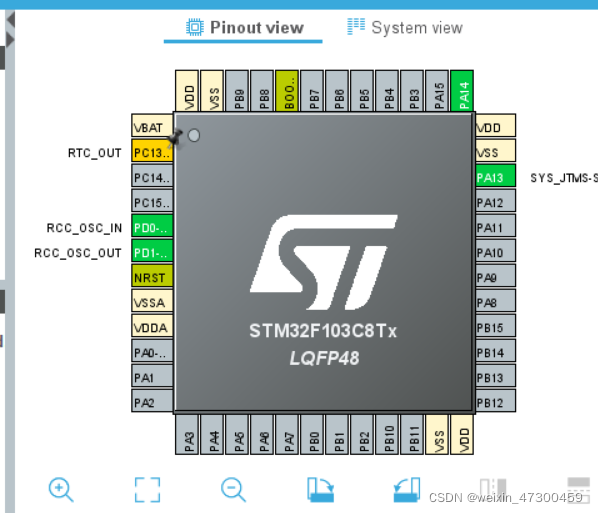This screenshot has height=513, width=598.
Task: Select pin PC14
Action: click(x=152, y=175)
